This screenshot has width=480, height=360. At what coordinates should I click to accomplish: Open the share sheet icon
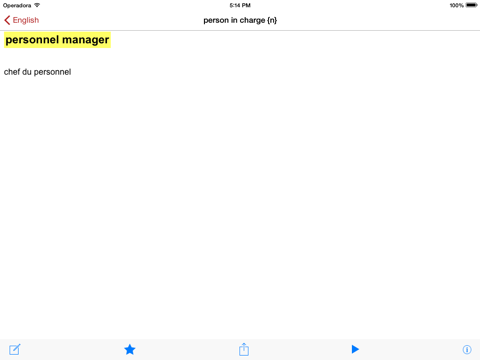coord(244,349)
